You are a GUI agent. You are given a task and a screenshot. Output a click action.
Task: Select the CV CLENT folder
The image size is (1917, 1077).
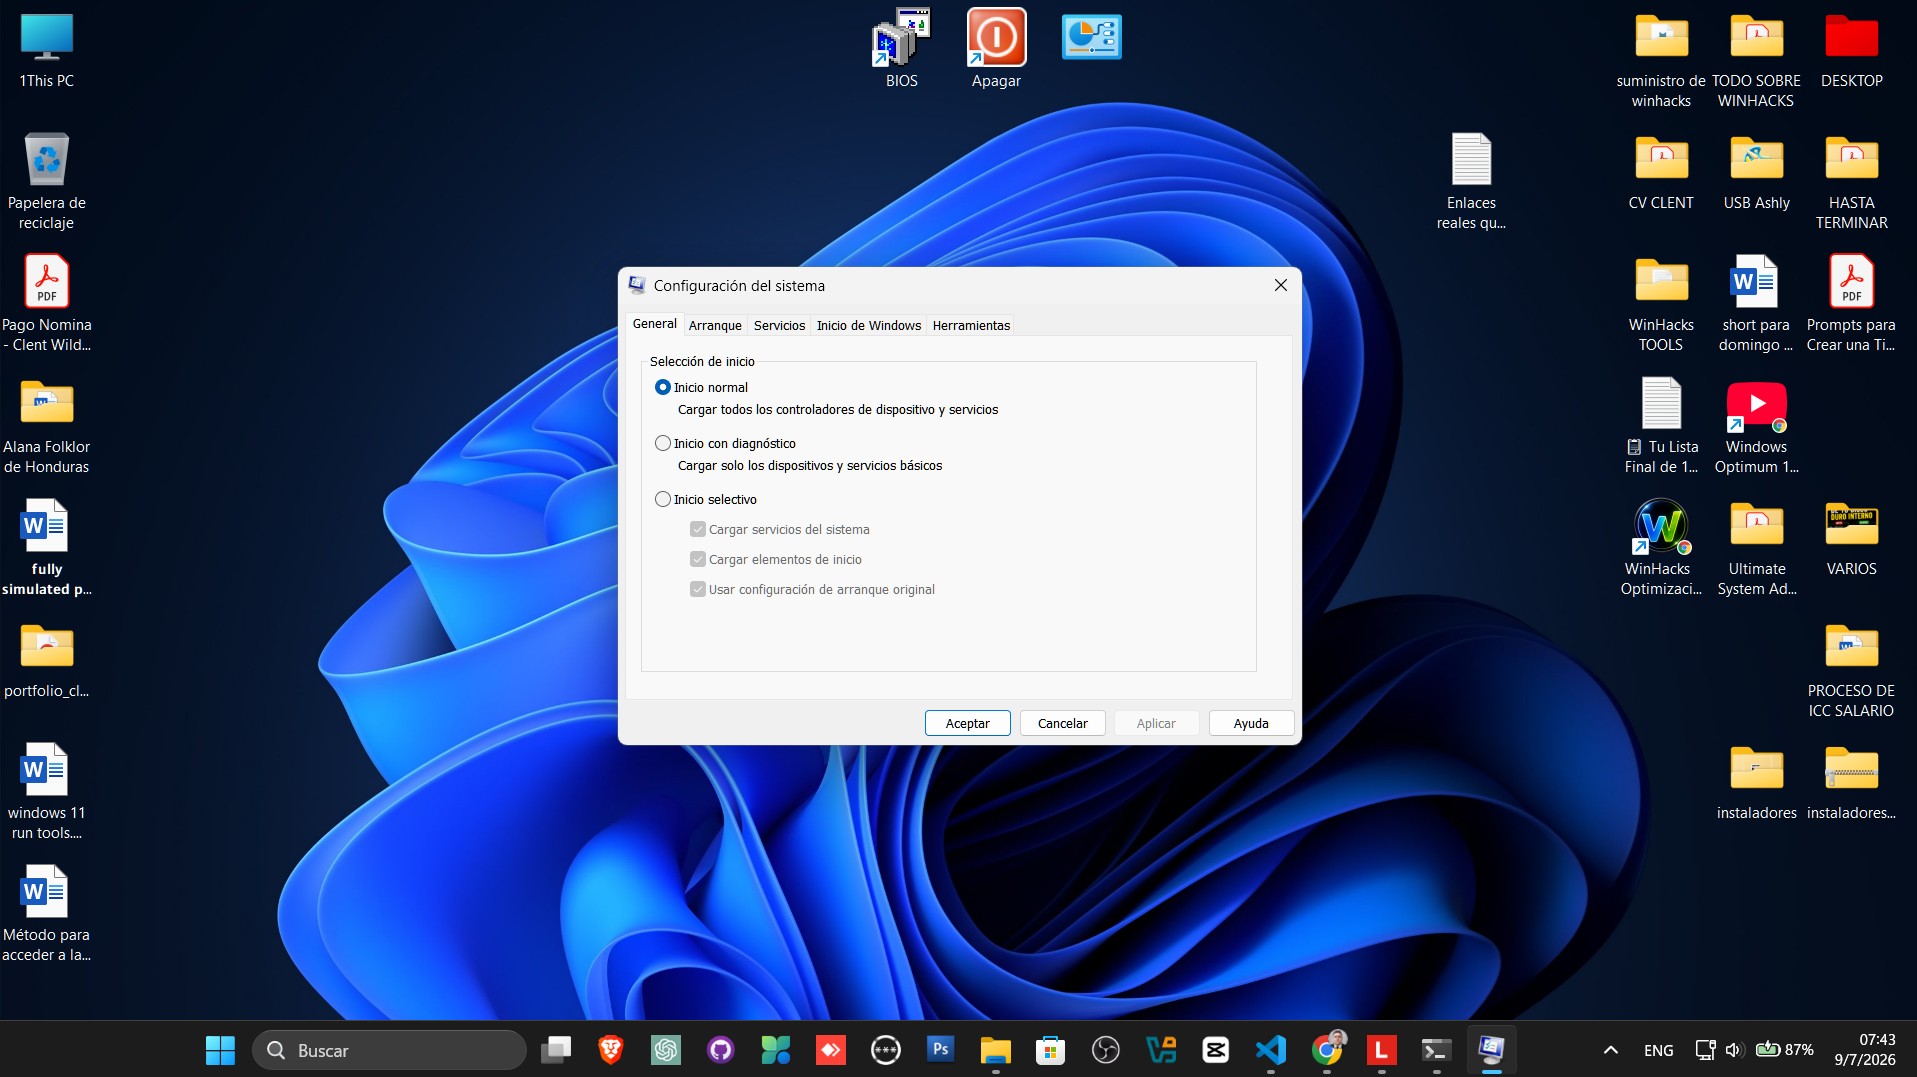1661,172
